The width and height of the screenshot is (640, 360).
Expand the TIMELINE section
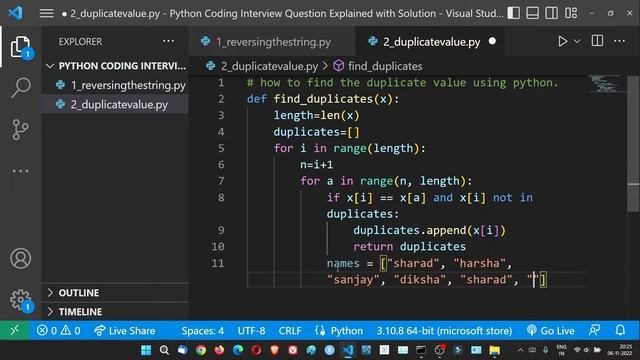[115, 311]
